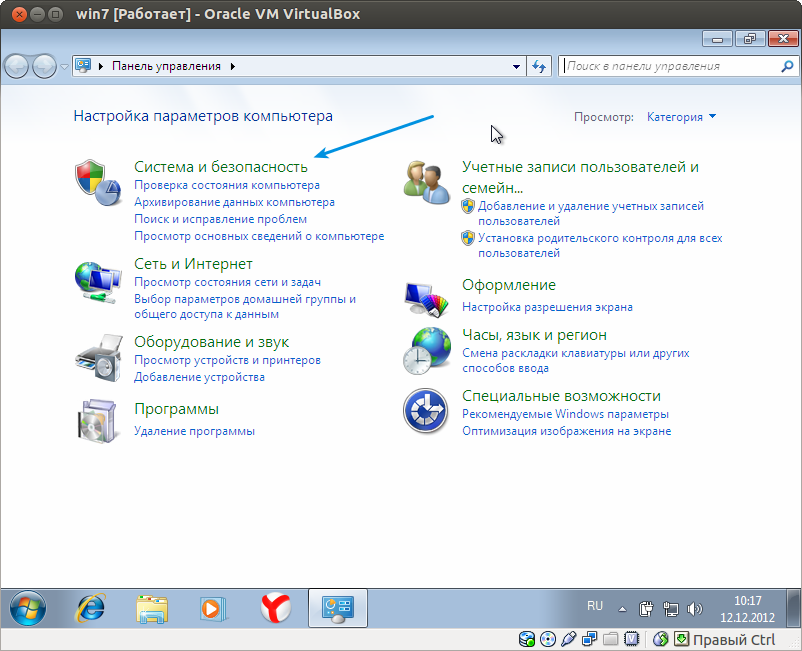Click the back navigation arrow button
The height and width of the screenshot is (651, 802).
coord(16,66)
